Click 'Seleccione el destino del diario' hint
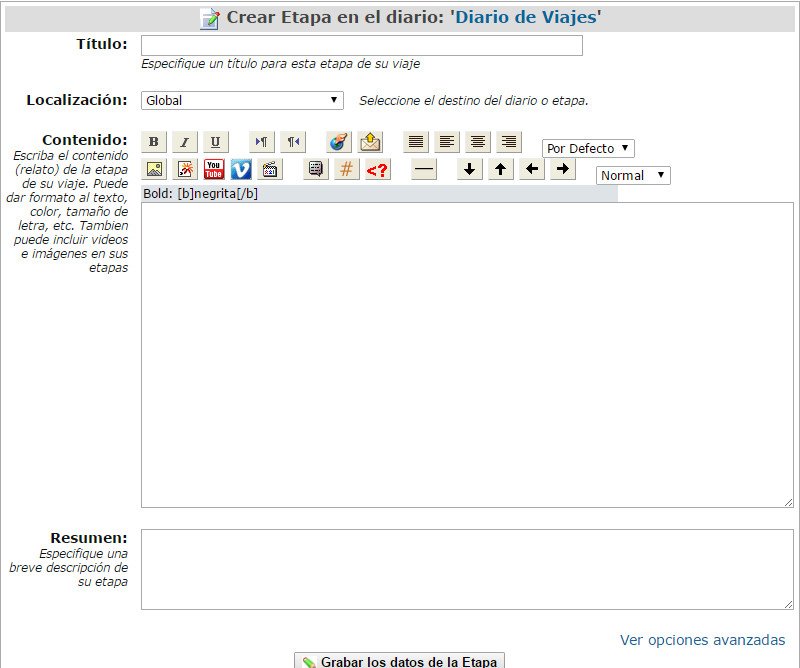 coord(474,101)
